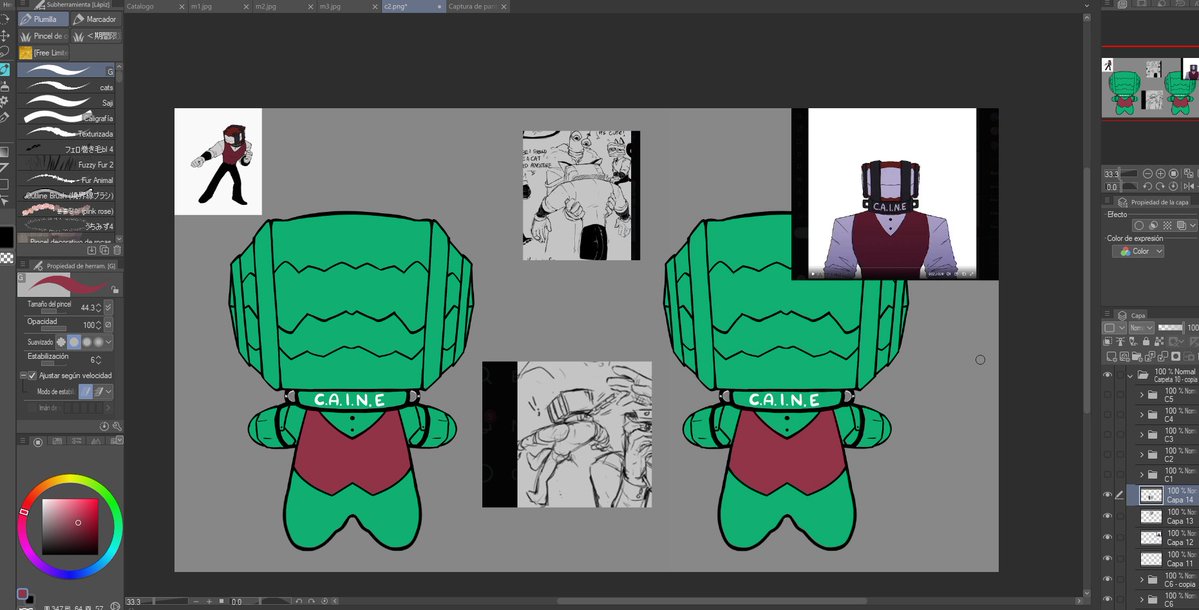1199x610 pixels.
Task: Expand the C5 layer folder
Action: coord(1142,395)
